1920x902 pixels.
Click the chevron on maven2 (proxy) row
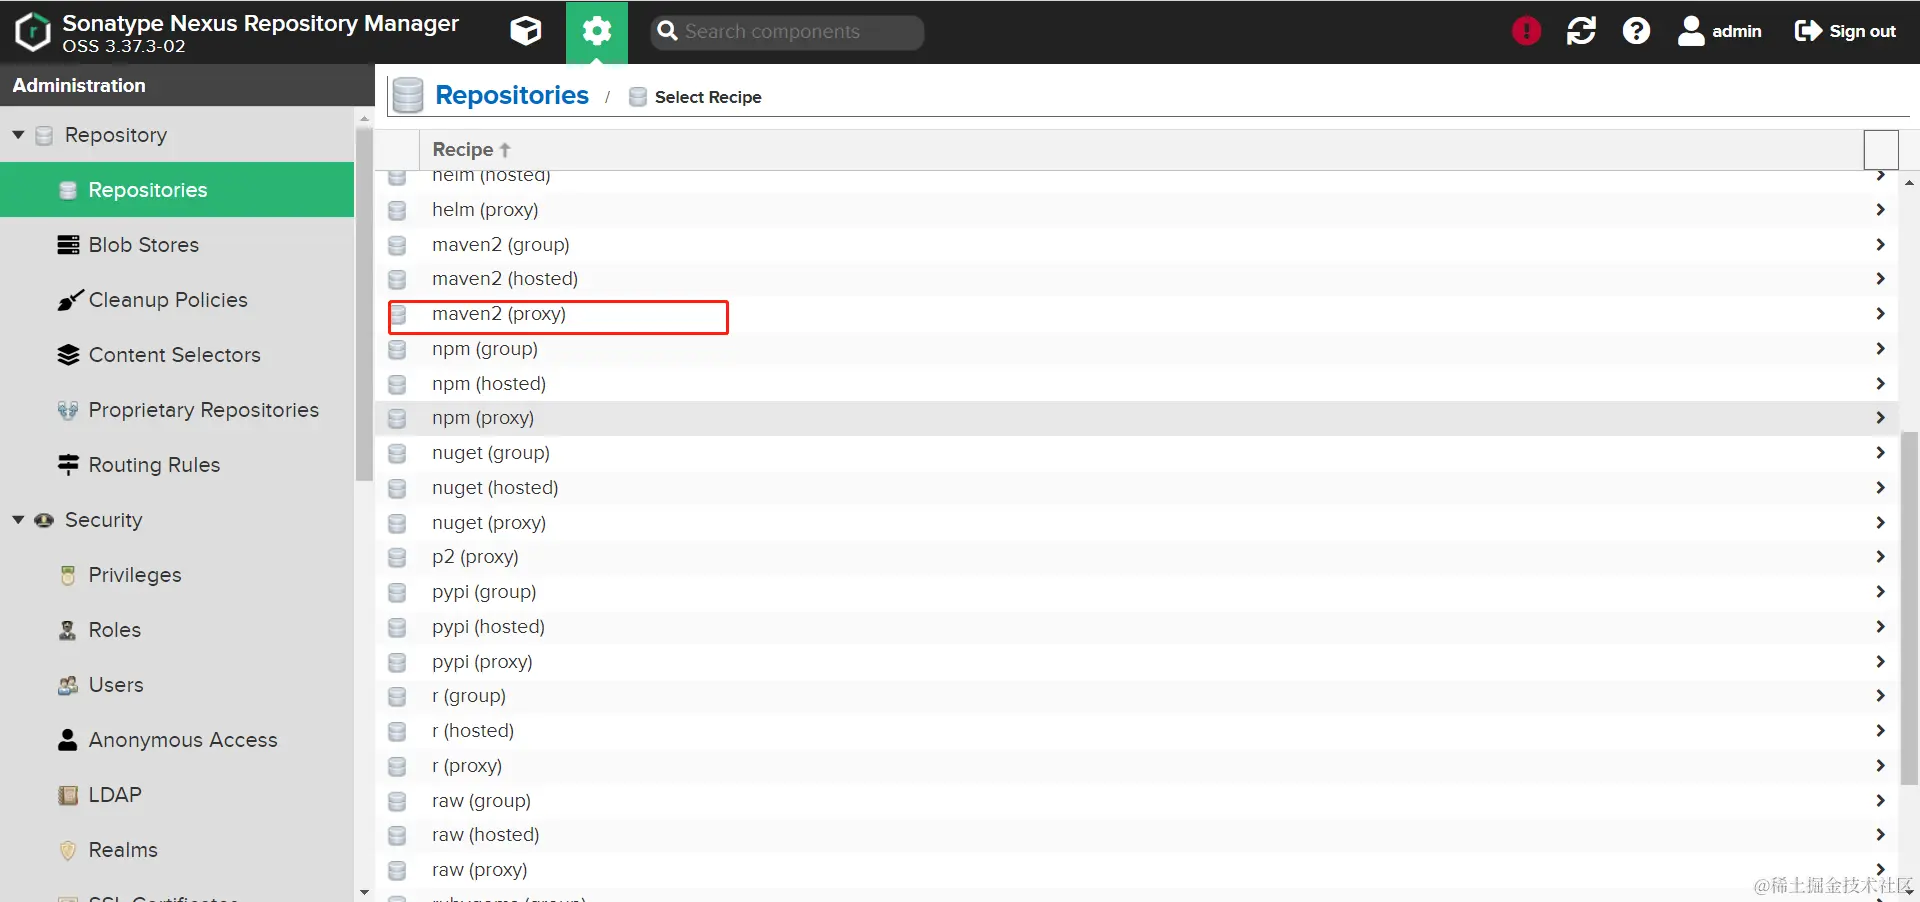1880,314
